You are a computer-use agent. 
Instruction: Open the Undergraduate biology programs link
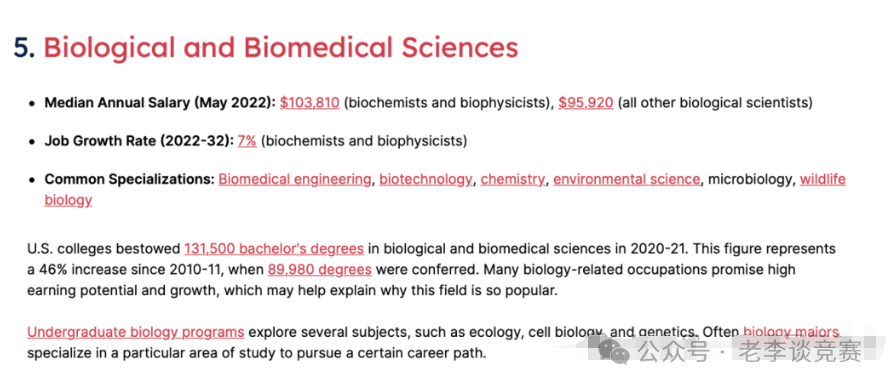pyautogui.click(x=136, y=332)
